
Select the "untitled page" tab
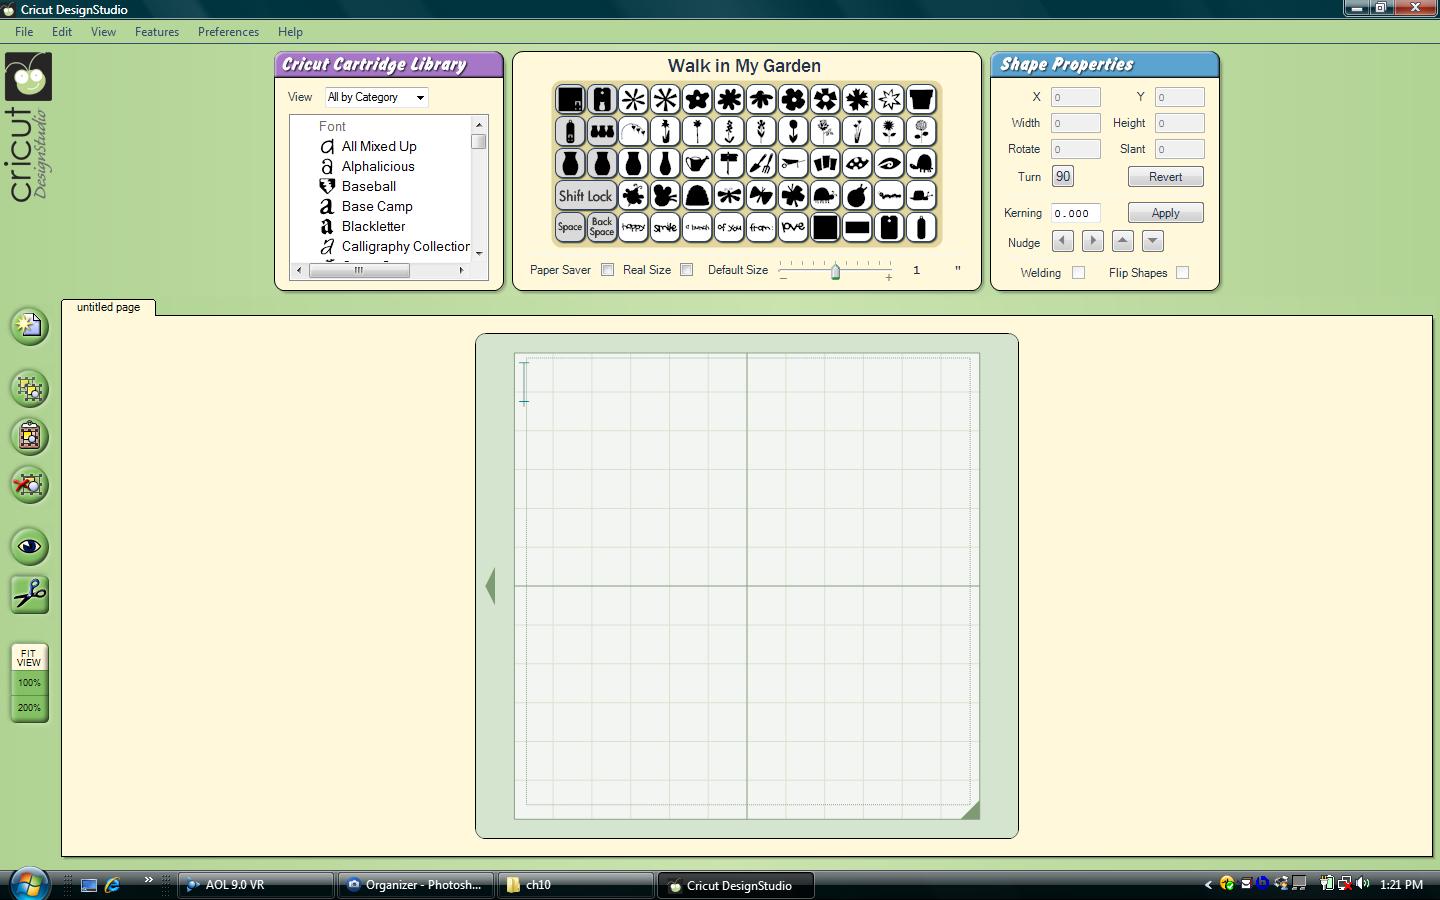tap(108, 307)
